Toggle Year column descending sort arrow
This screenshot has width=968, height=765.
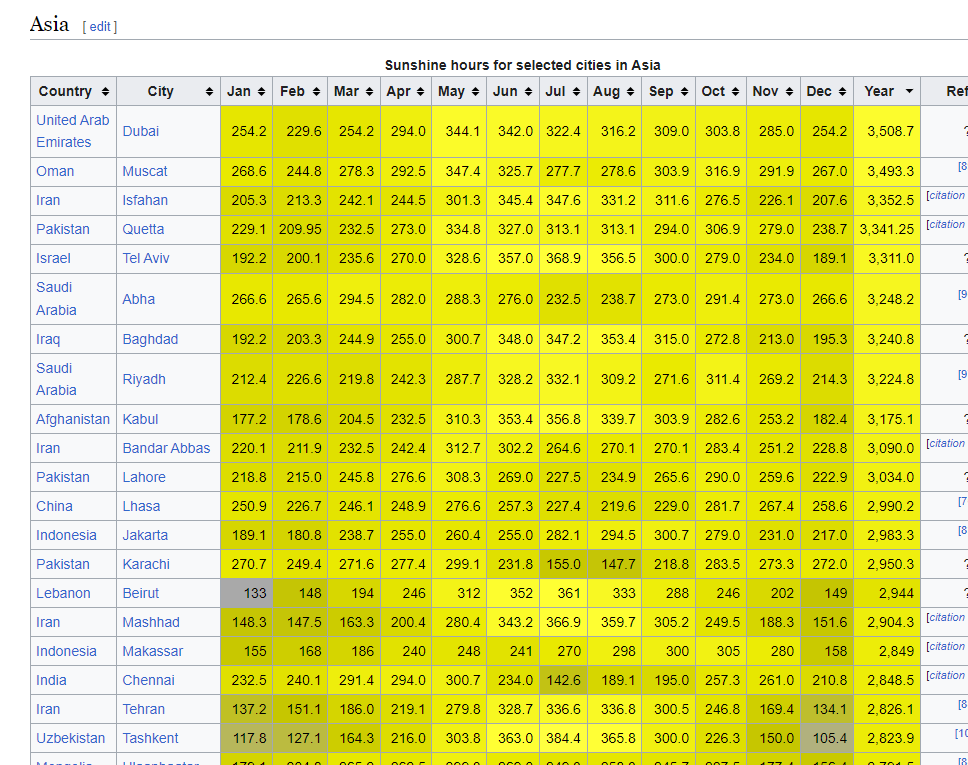point(909,91)
